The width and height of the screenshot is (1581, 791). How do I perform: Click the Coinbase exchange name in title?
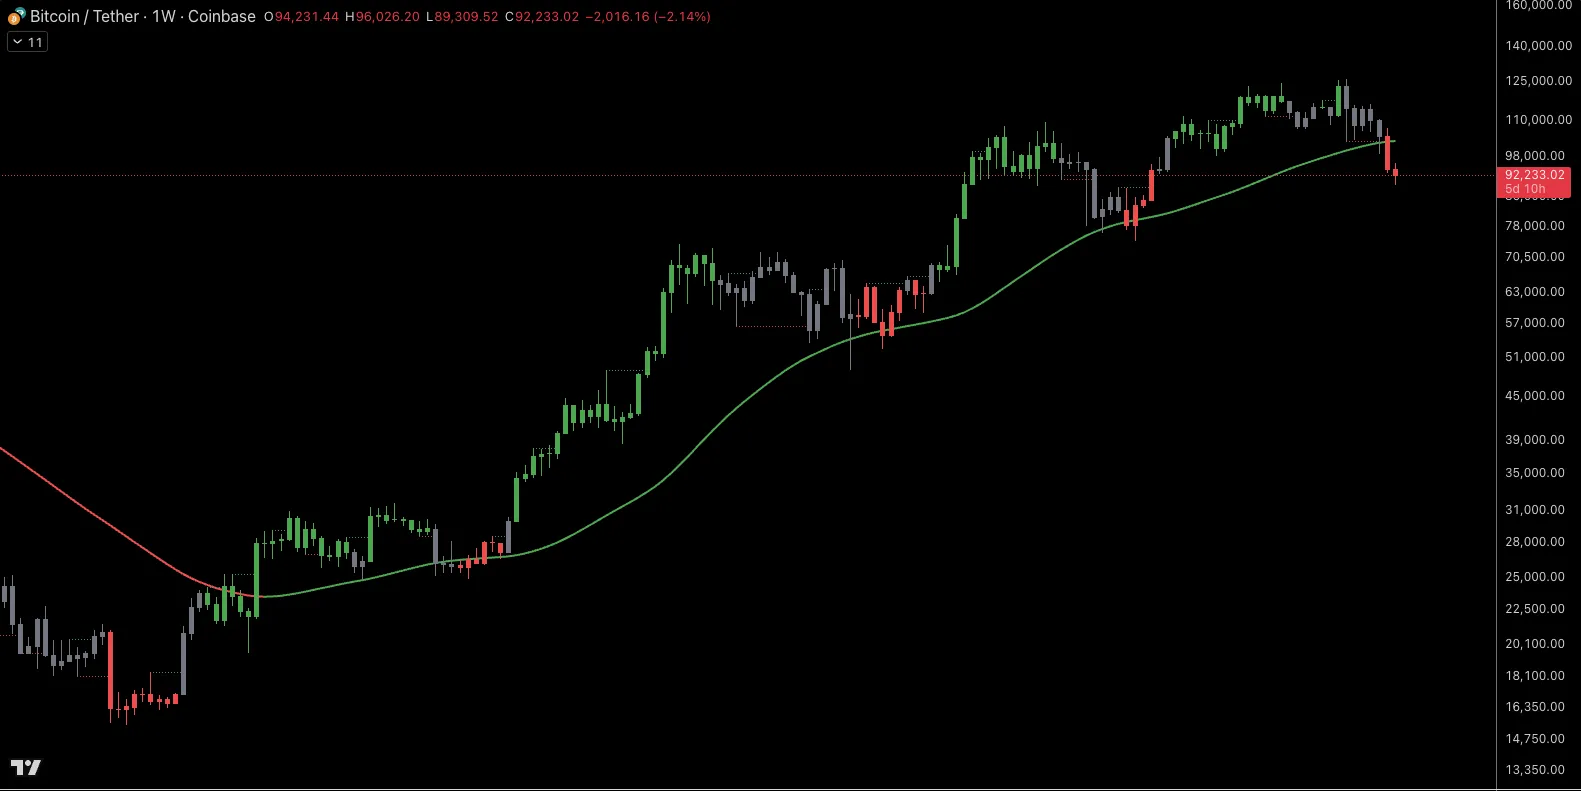point(222,16)
